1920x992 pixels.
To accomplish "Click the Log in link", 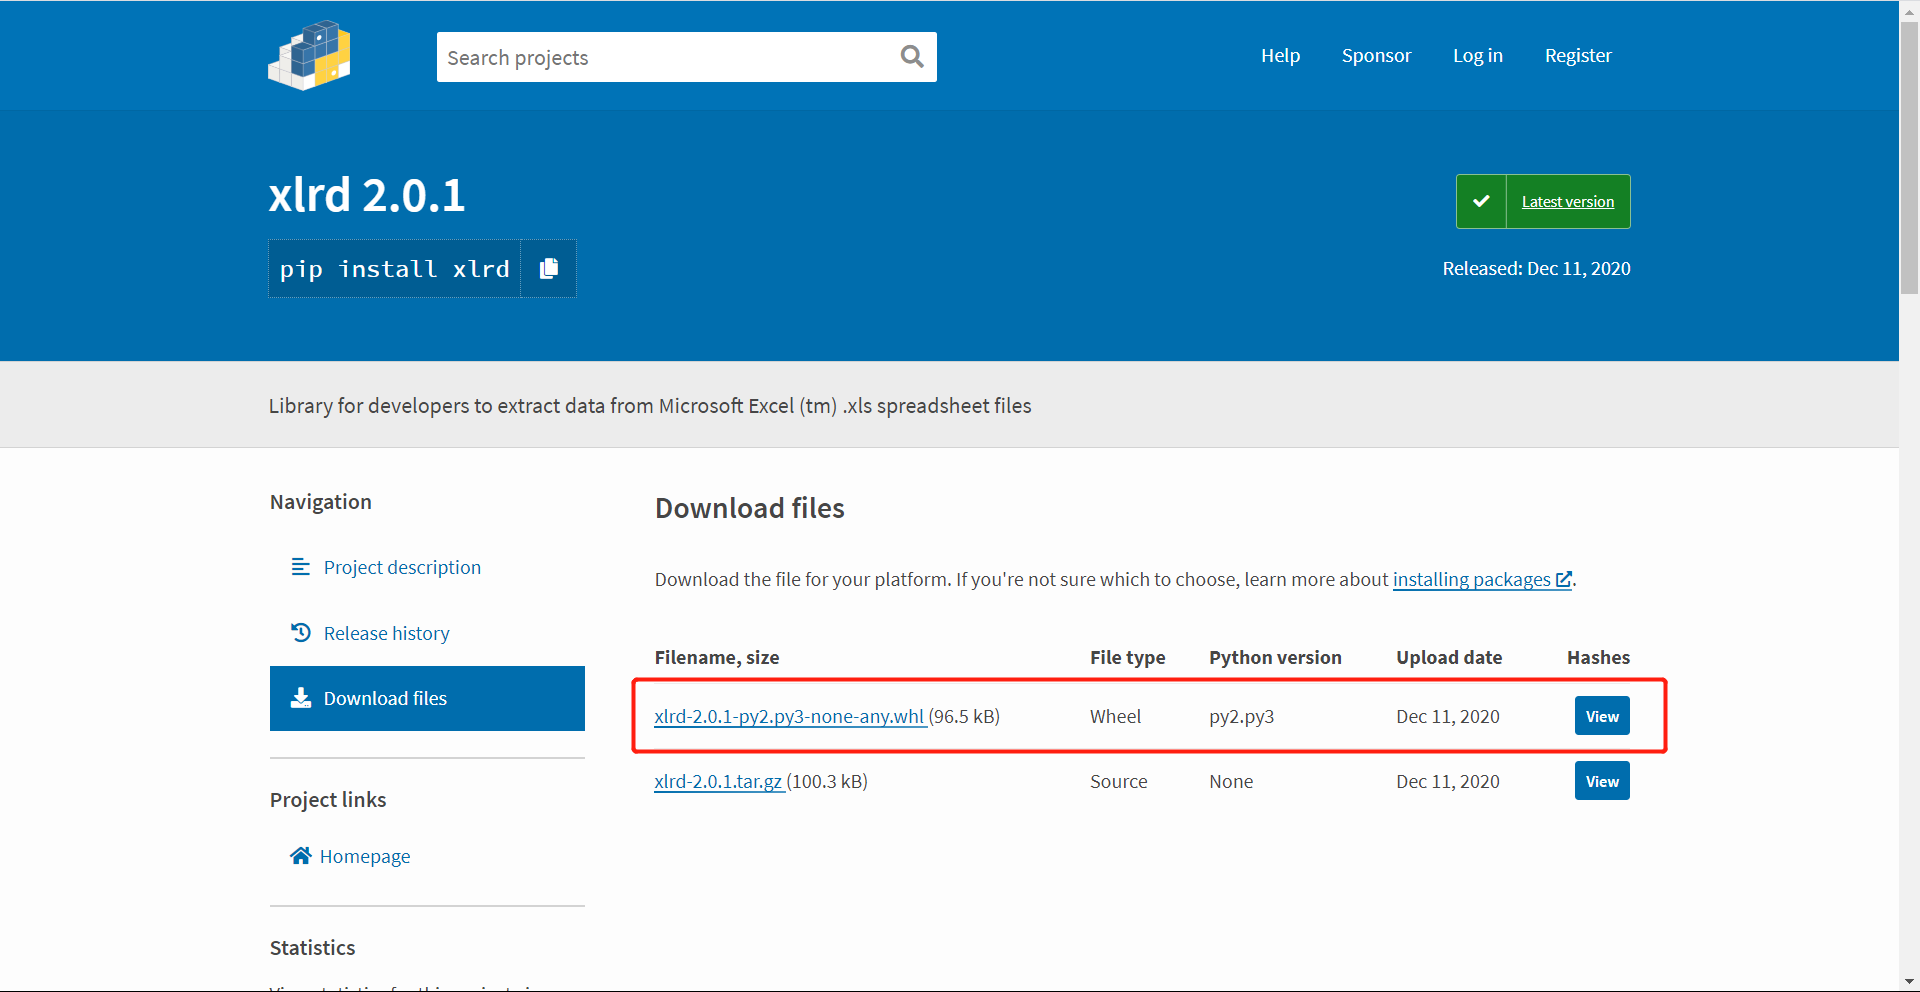I will coord(1477,55).
